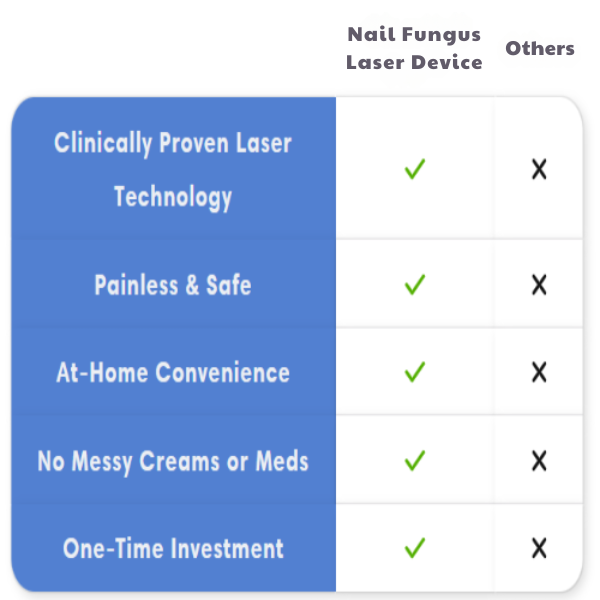The width and height of the screenshot is (600, 600).
Task: Click the At-Home Convenience feature label
Action: point(173,373)
